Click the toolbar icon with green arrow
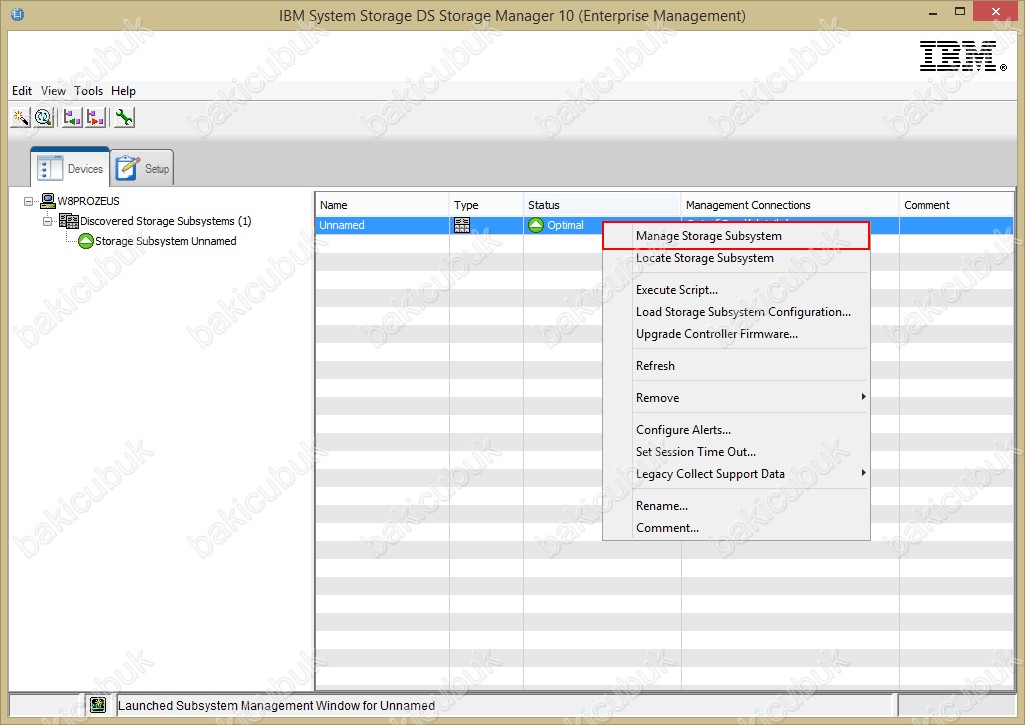This screenshot has height=725, width=1025. [x=72, y=118]
